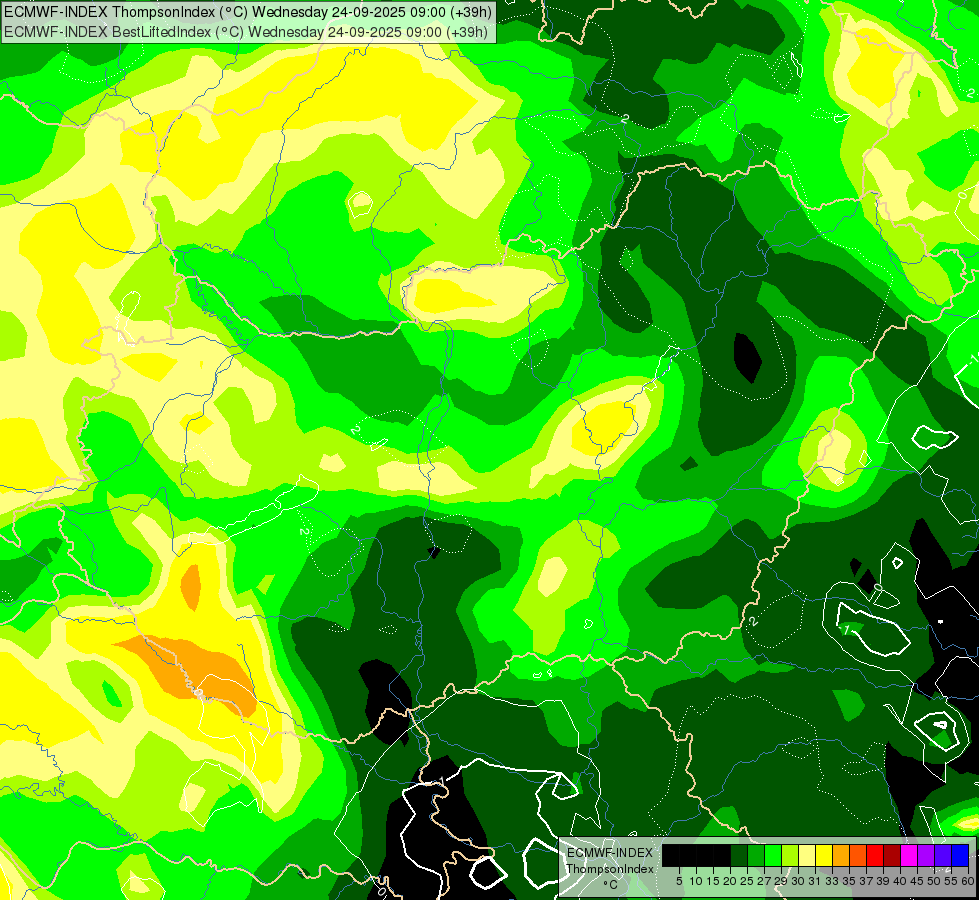Image resolution: width=979 pixels, height=900 pixels.
Task: Click the legend tick value 40
Action: tap(901, 881)
